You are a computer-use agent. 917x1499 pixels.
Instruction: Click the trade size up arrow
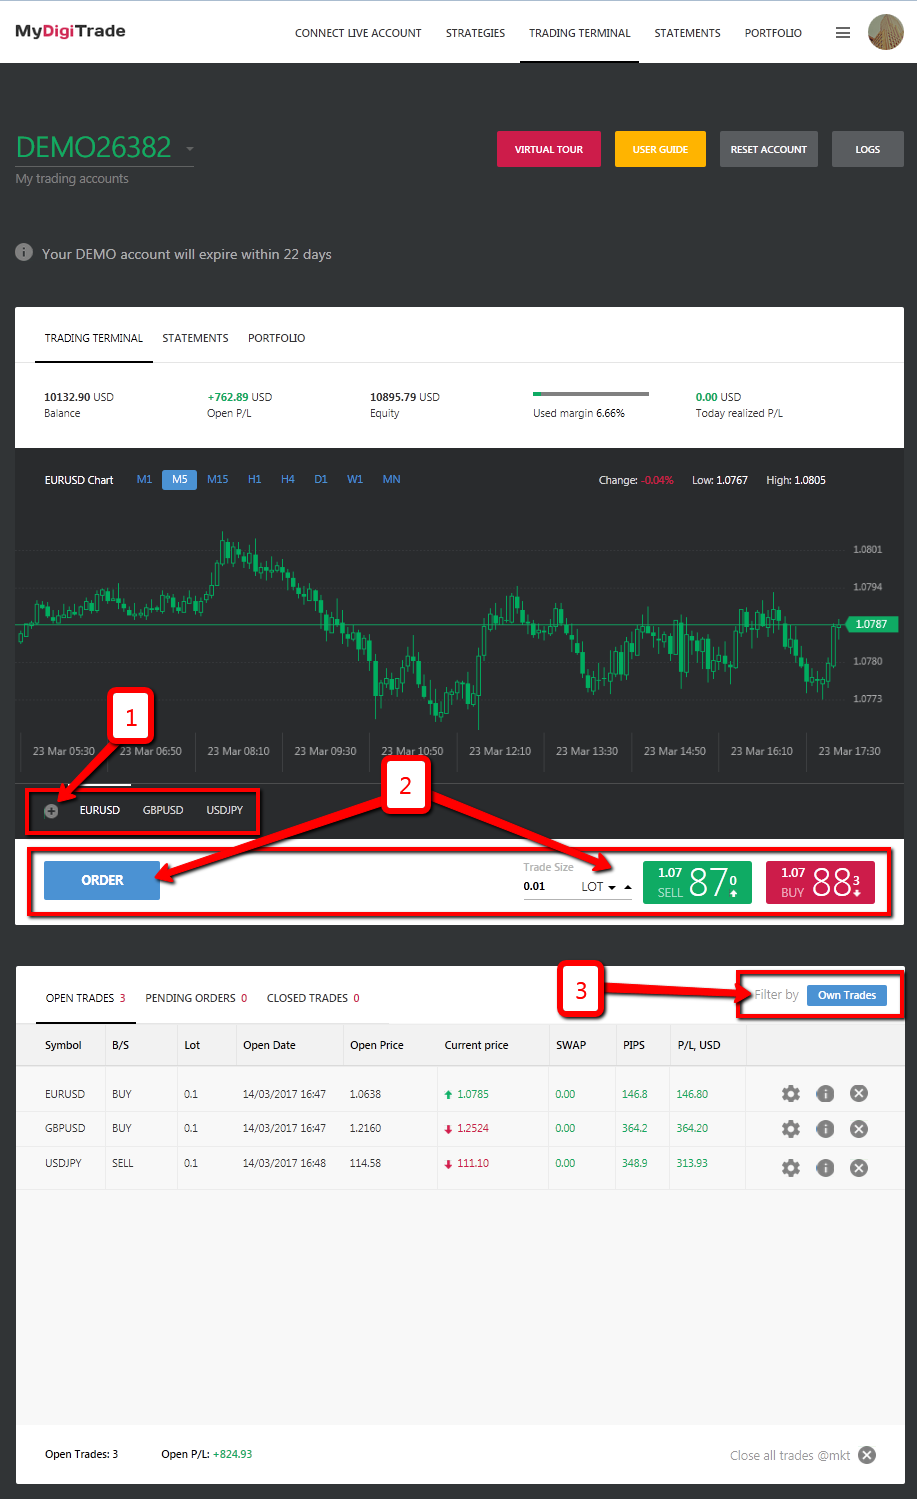coord(627,887)
